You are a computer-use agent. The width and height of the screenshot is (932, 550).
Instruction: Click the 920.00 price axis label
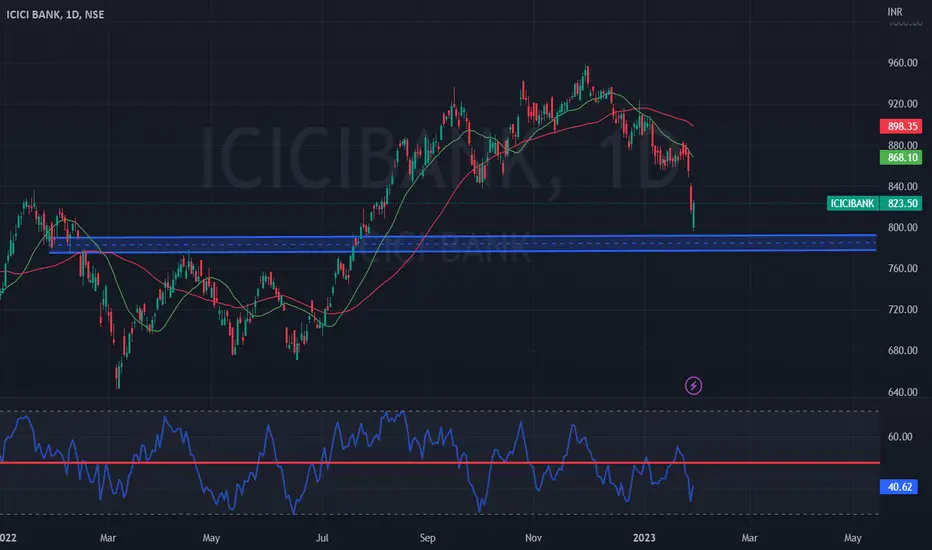[x=902, y=104]
